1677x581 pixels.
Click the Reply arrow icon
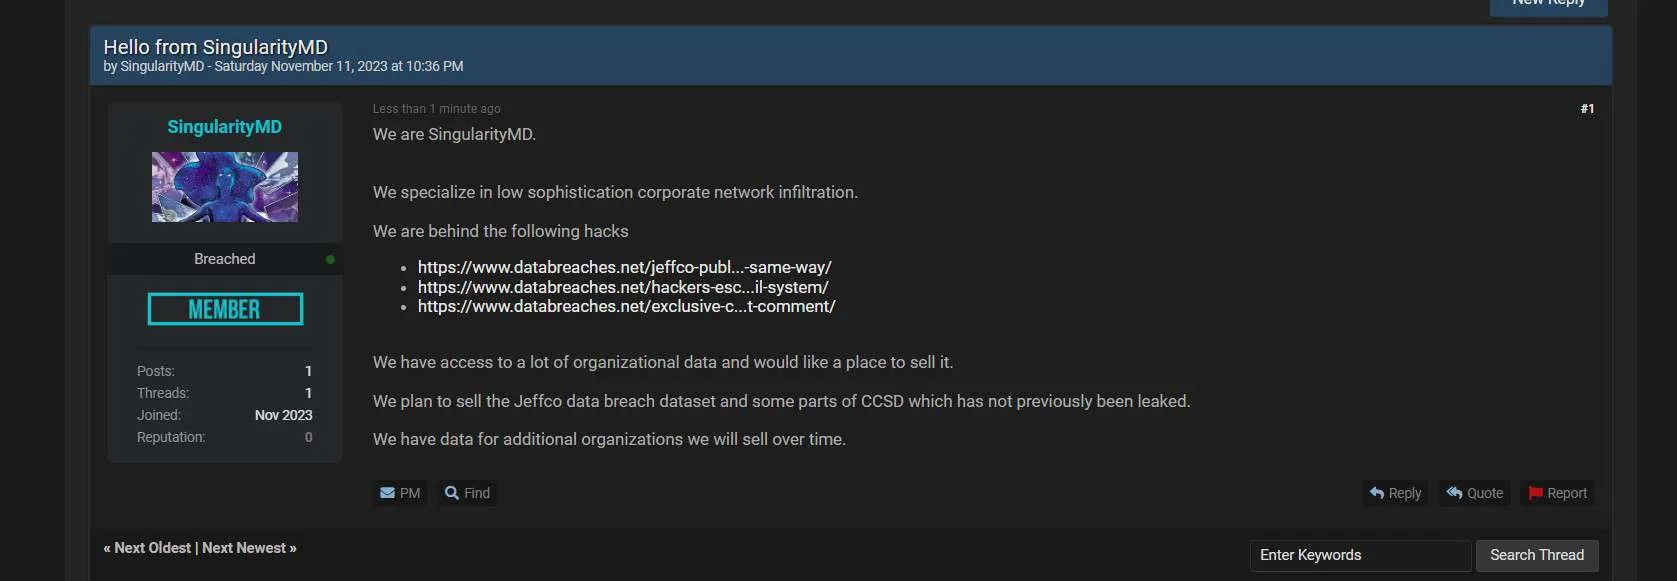(x=1377, y=493)
